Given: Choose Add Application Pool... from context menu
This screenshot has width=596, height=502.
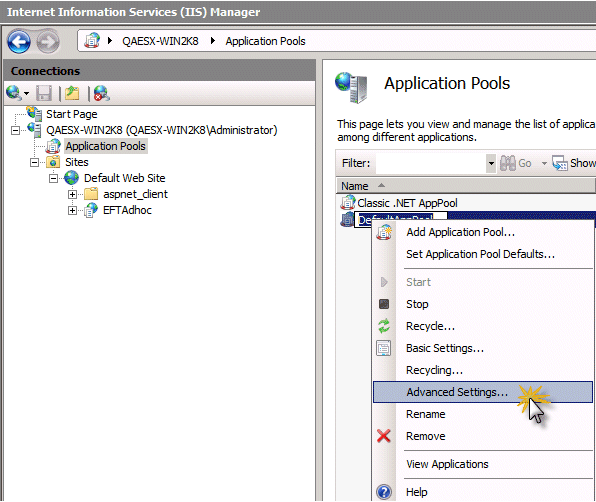Looking at the screenshot, I should (483, 232).
